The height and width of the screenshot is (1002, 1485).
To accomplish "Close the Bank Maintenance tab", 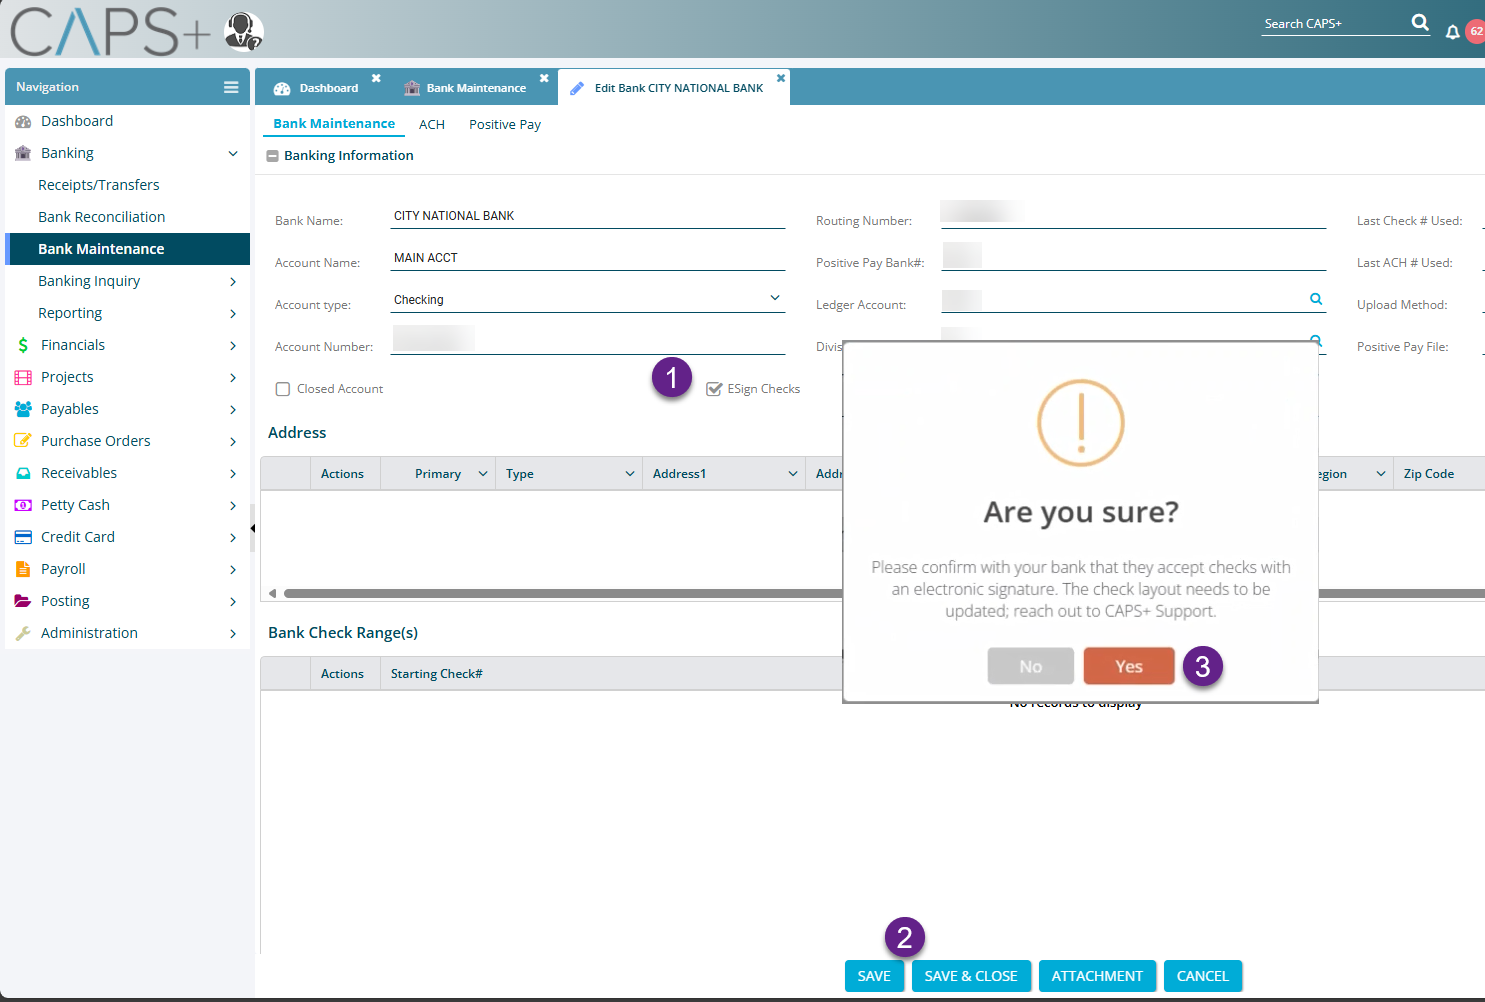I will (544, 78).
